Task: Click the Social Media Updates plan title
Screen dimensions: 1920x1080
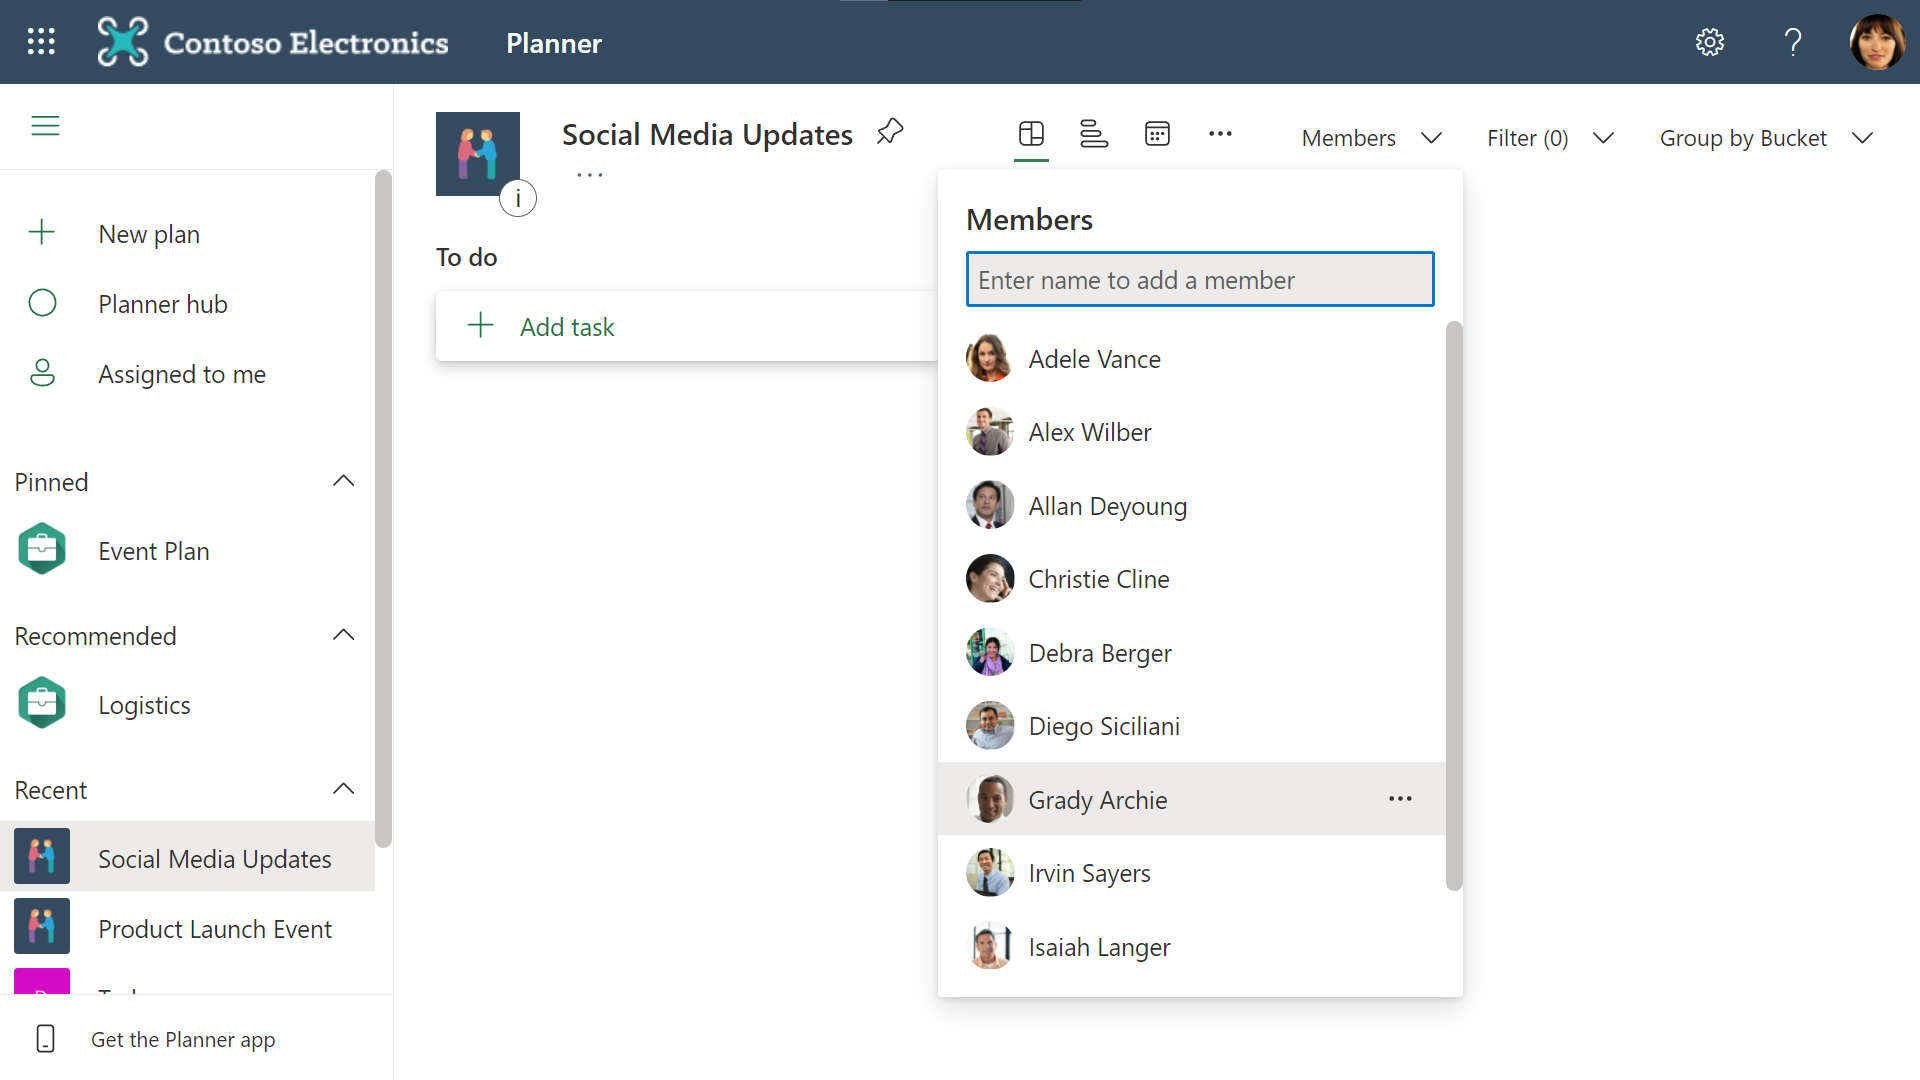Action: tap(707, 134)
